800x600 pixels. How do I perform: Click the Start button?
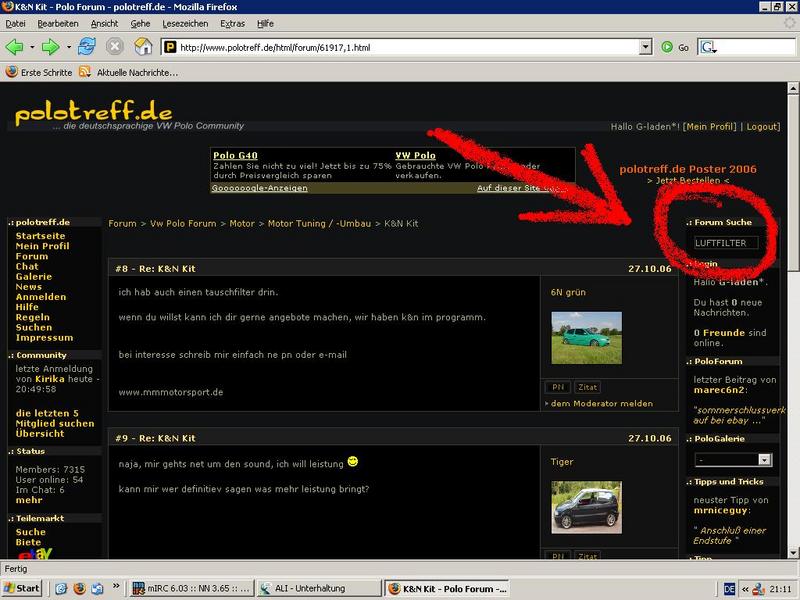21,588
